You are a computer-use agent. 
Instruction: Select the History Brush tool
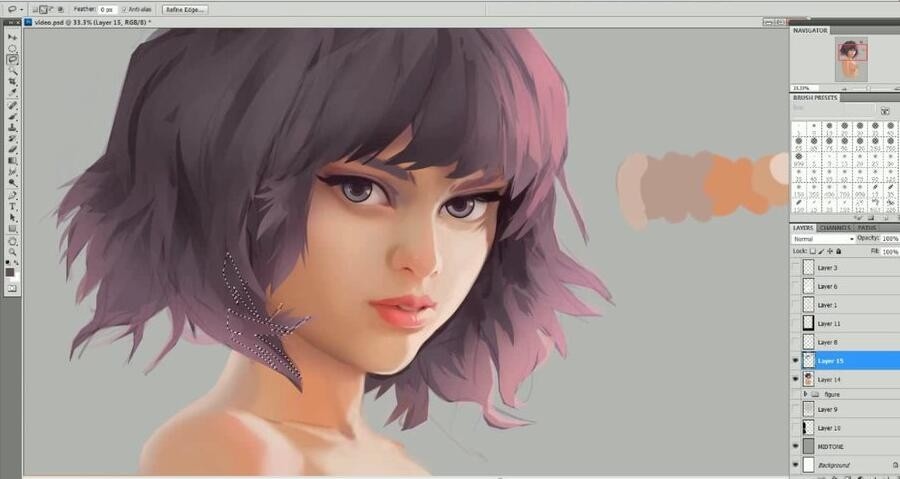[13, 138]
